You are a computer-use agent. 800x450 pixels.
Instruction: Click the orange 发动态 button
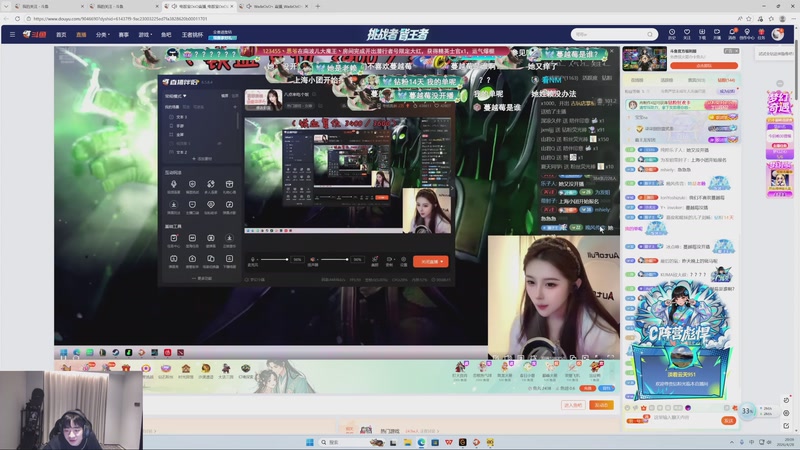(x=601, y=405)
